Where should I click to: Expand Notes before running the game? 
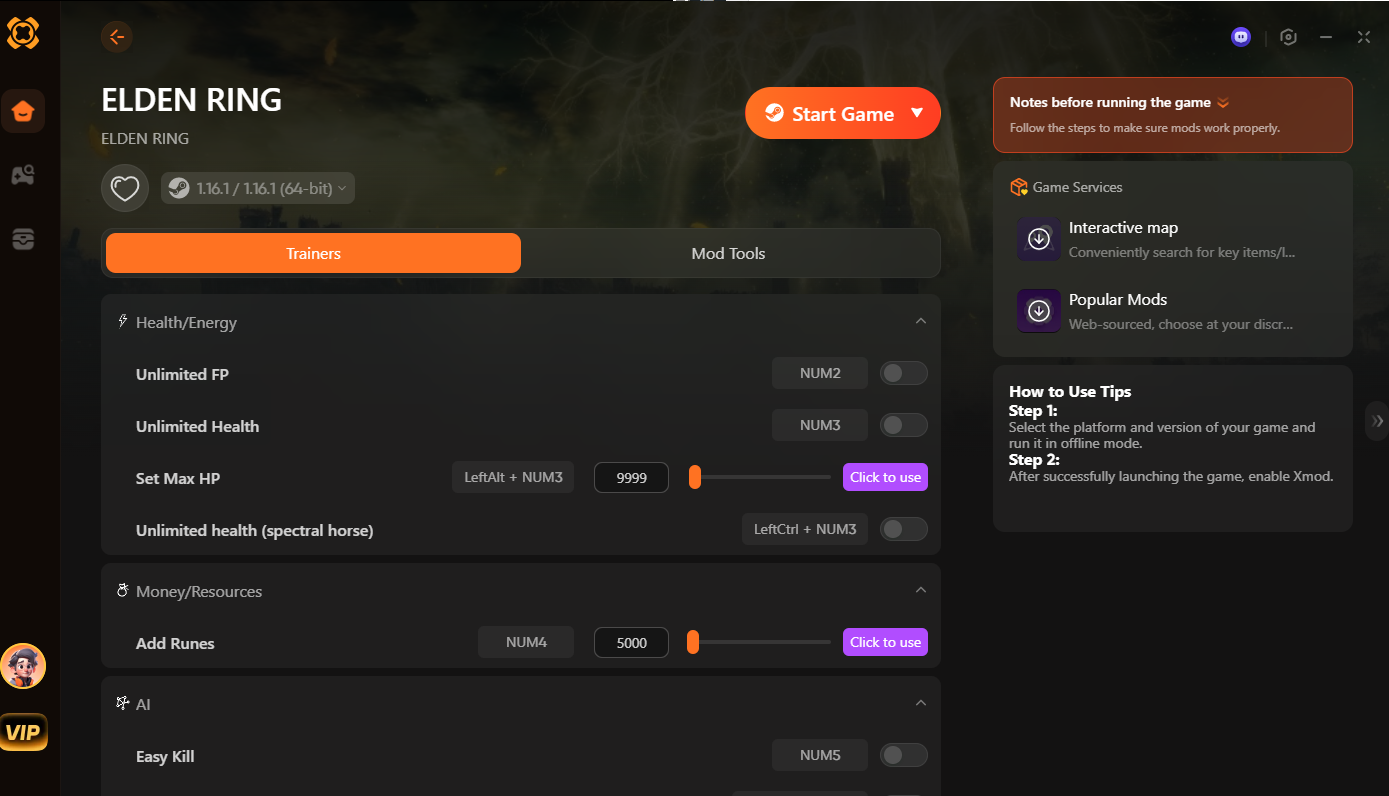(x=1173, y=115)
